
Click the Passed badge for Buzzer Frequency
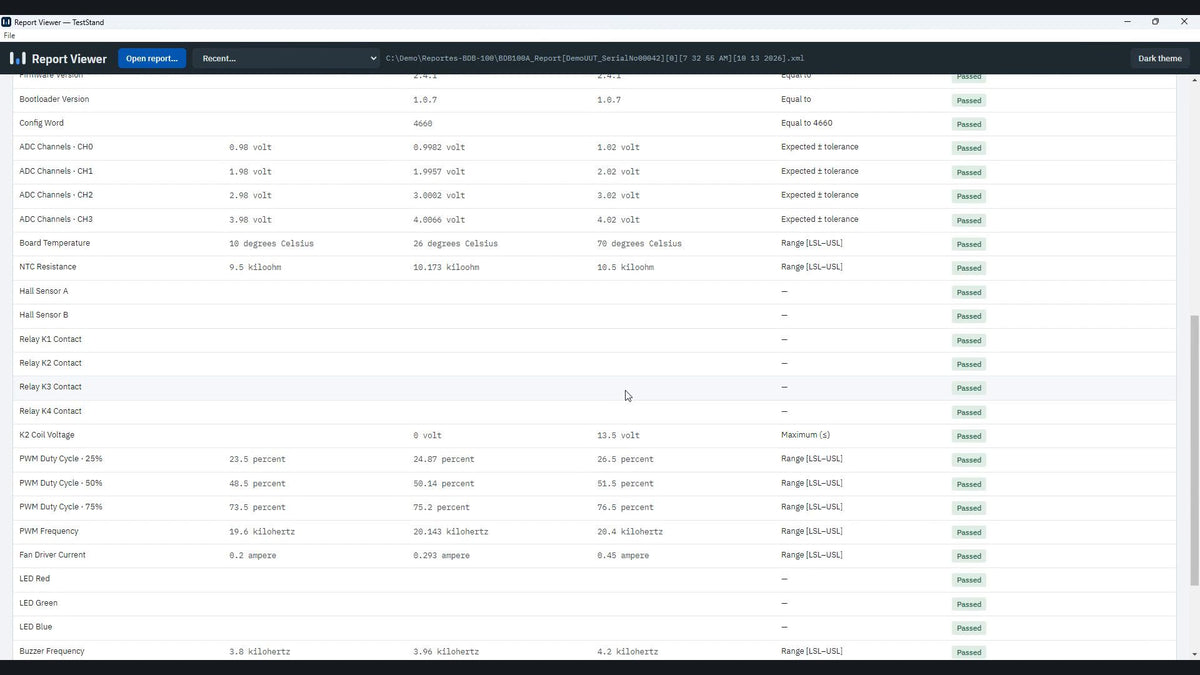coord(969,652)
